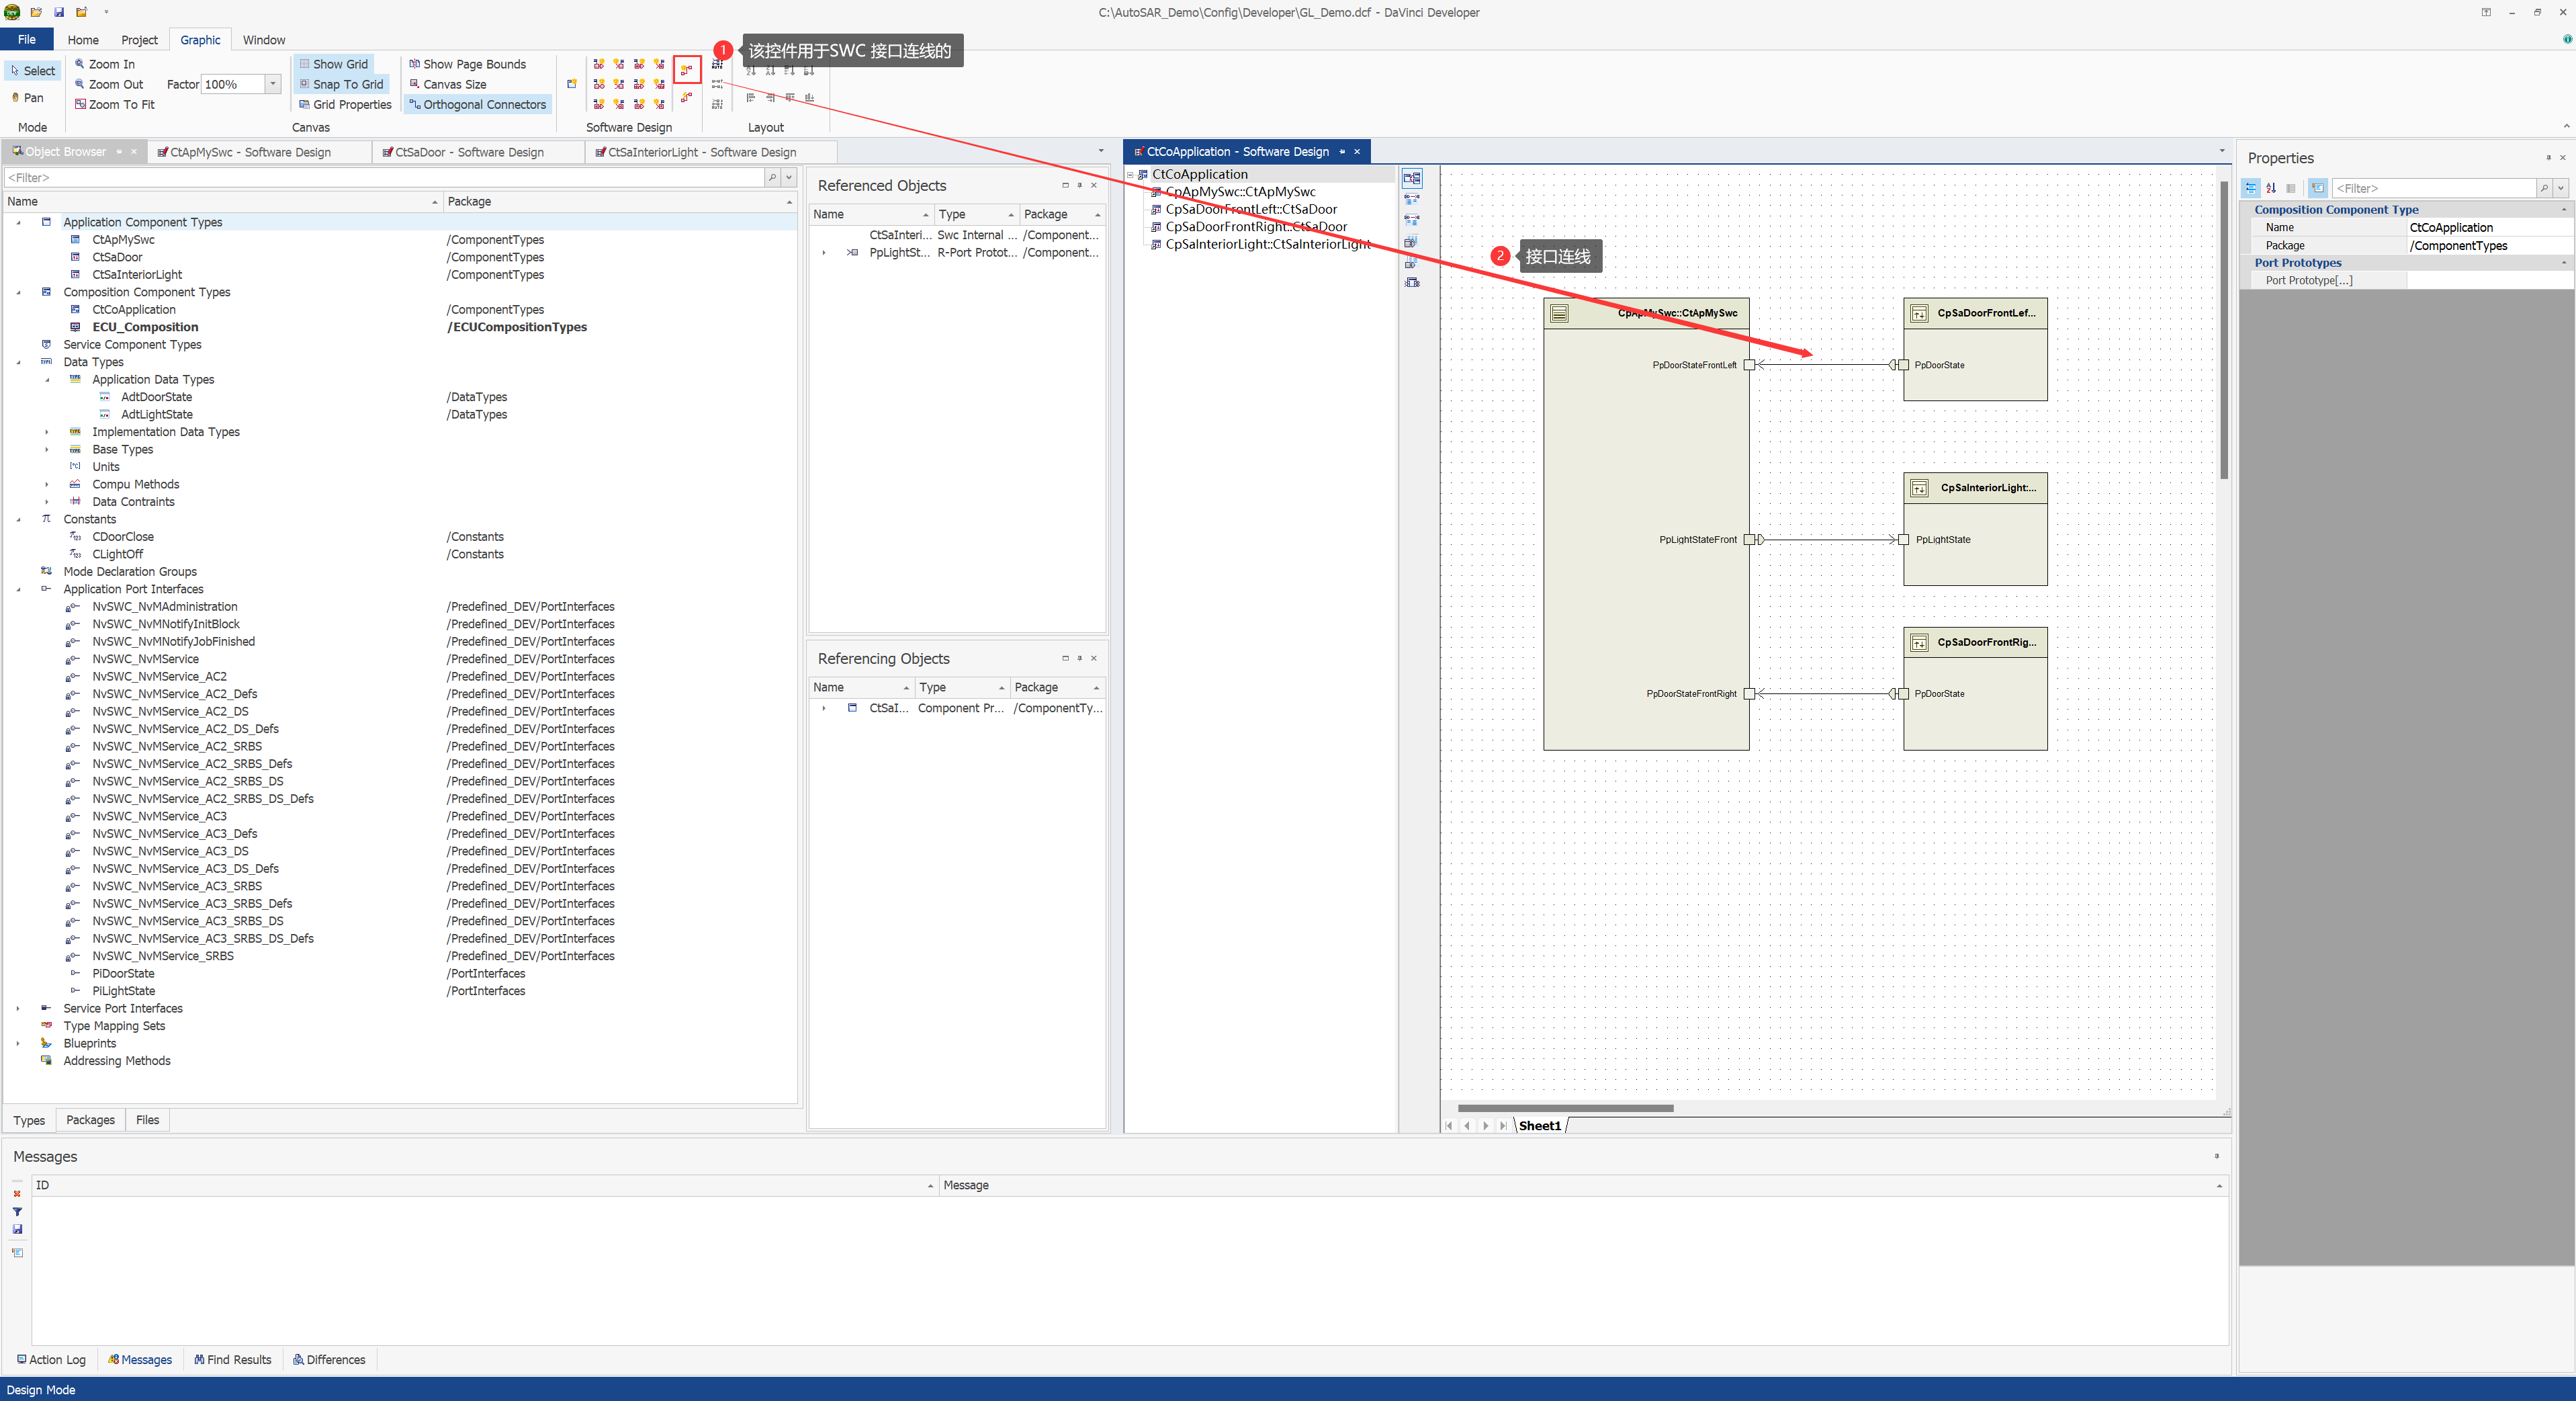Click the Zoom To Fit icon
This screenshot has width=2576, height=1401.
tap(80, 104)
